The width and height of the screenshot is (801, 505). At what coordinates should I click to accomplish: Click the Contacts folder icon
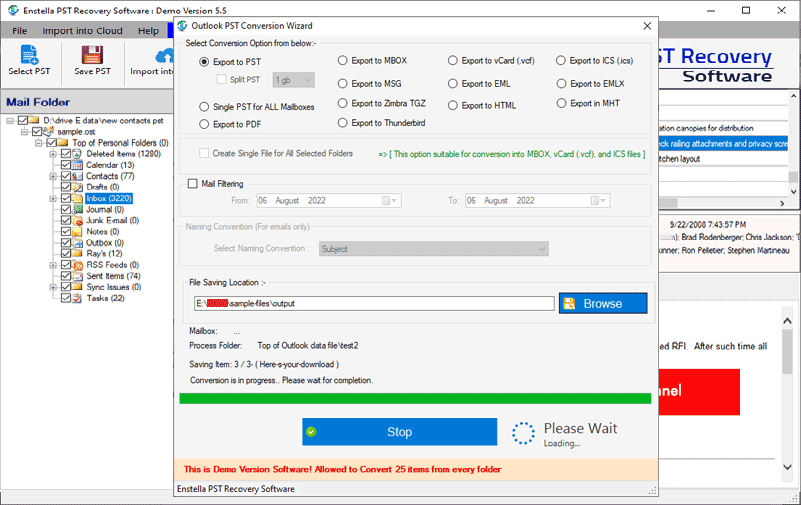pos(77,176)
